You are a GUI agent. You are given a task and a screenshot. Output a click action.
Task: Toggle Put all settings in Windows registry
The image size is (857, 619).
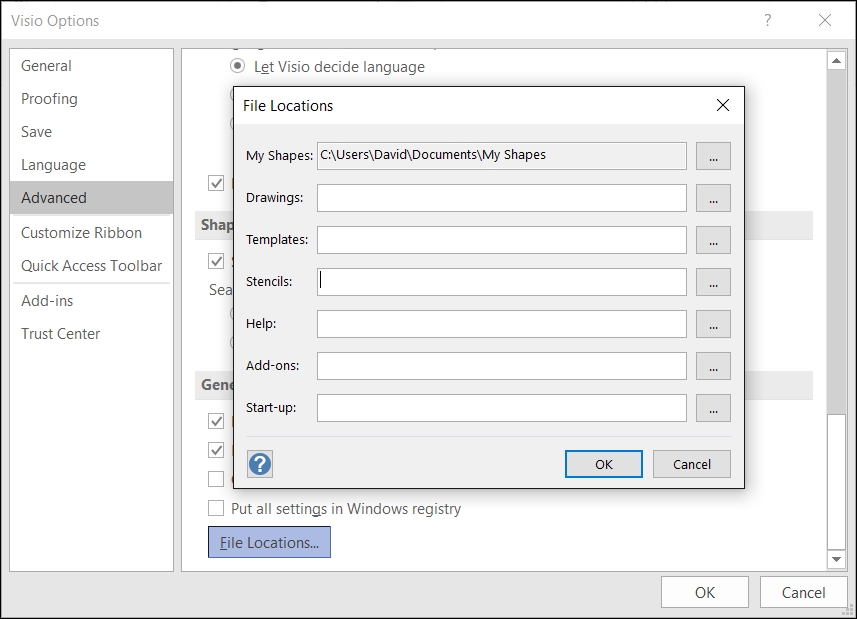point(216,508)
